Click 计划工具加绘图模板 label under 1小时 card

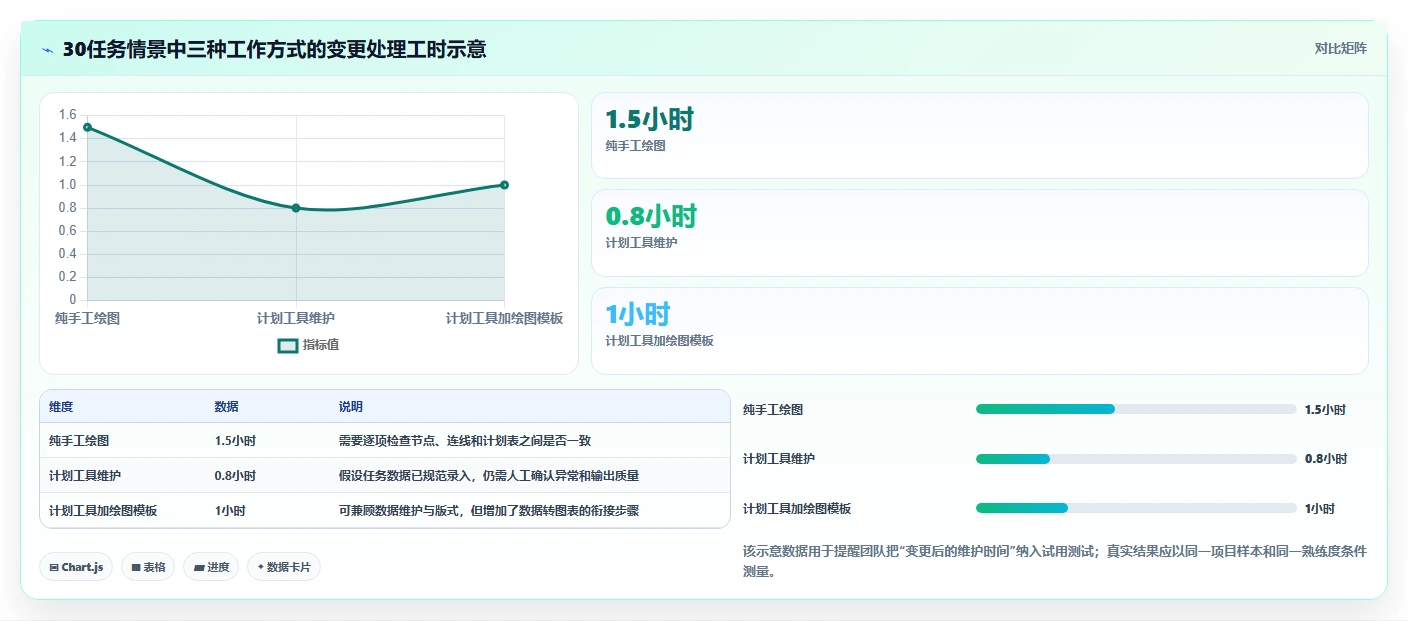659,341
